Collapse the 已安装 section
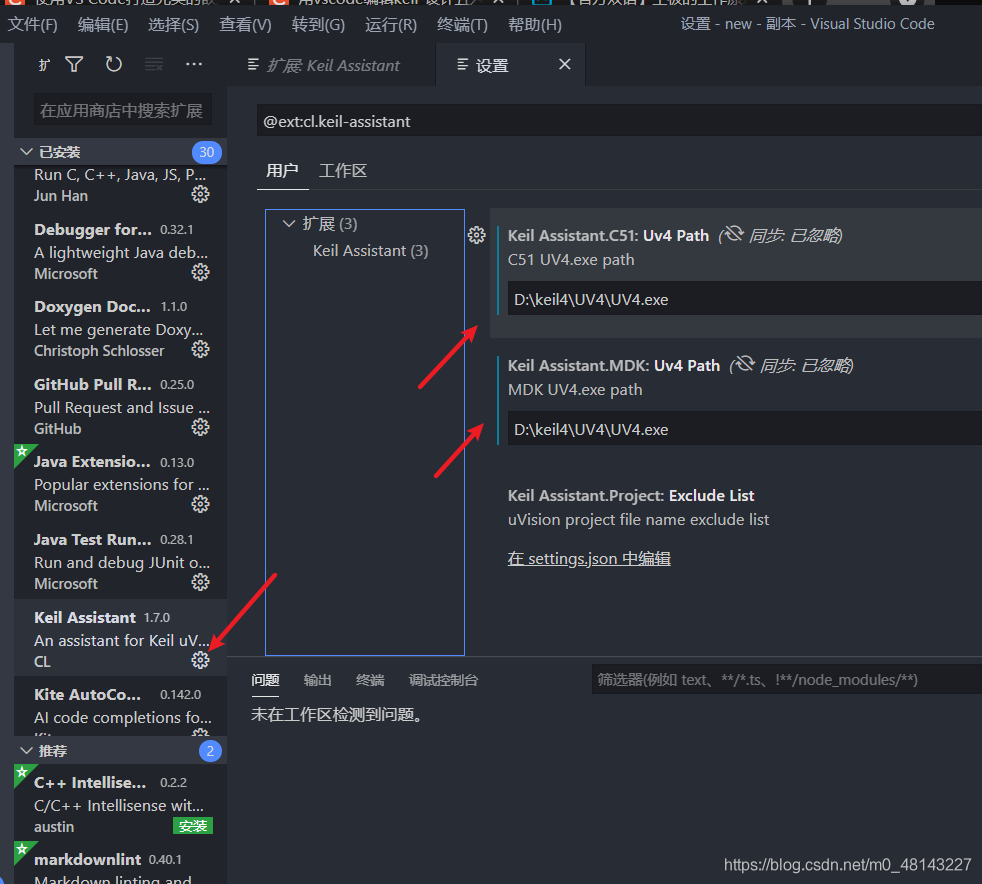 26,152
